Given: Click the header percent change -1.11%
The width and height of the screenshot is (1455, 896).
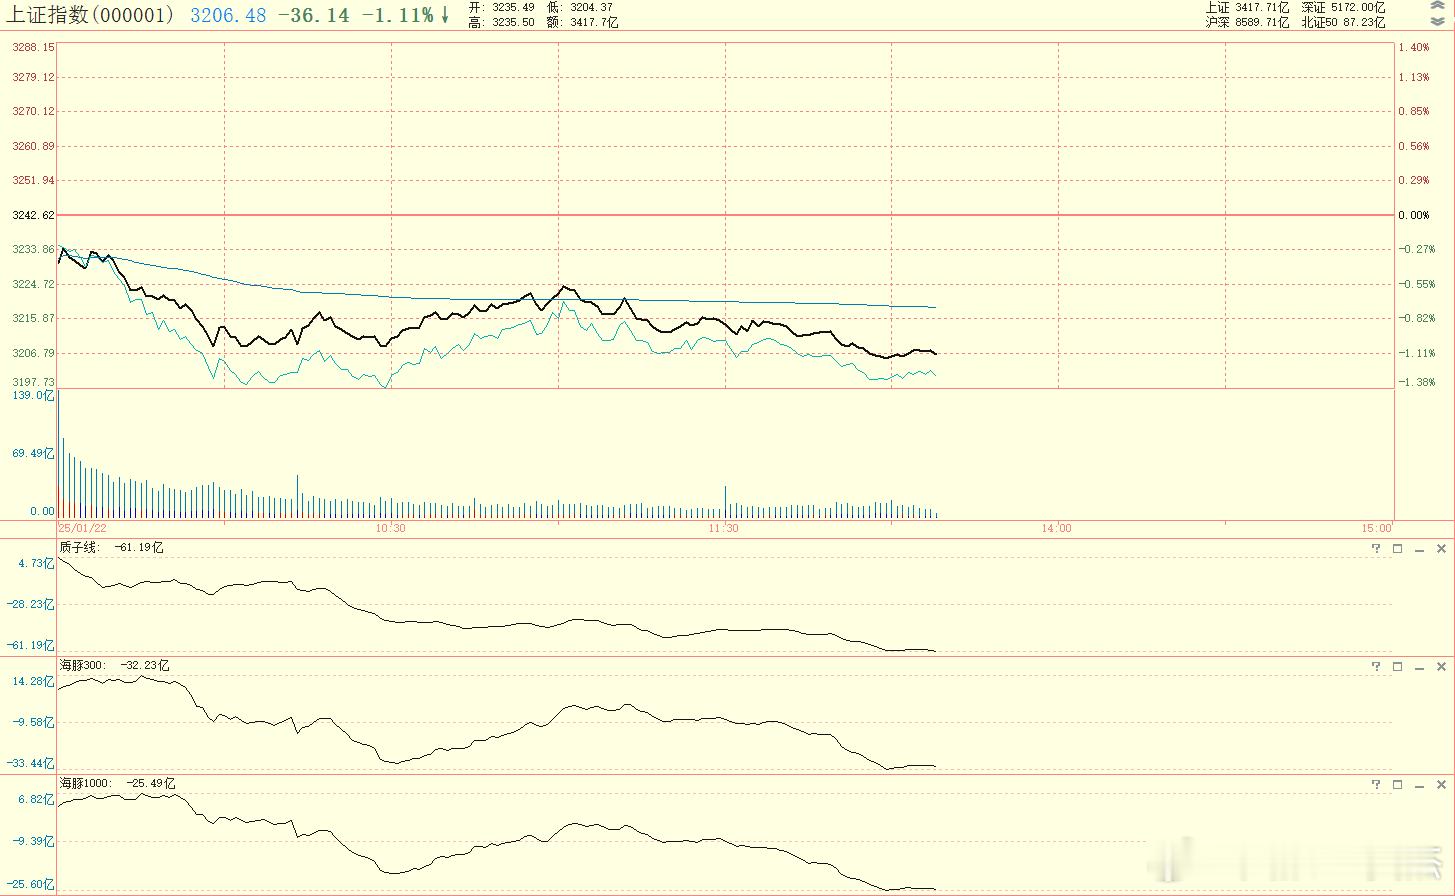Looking at the screenshot, I should point(397,15).
